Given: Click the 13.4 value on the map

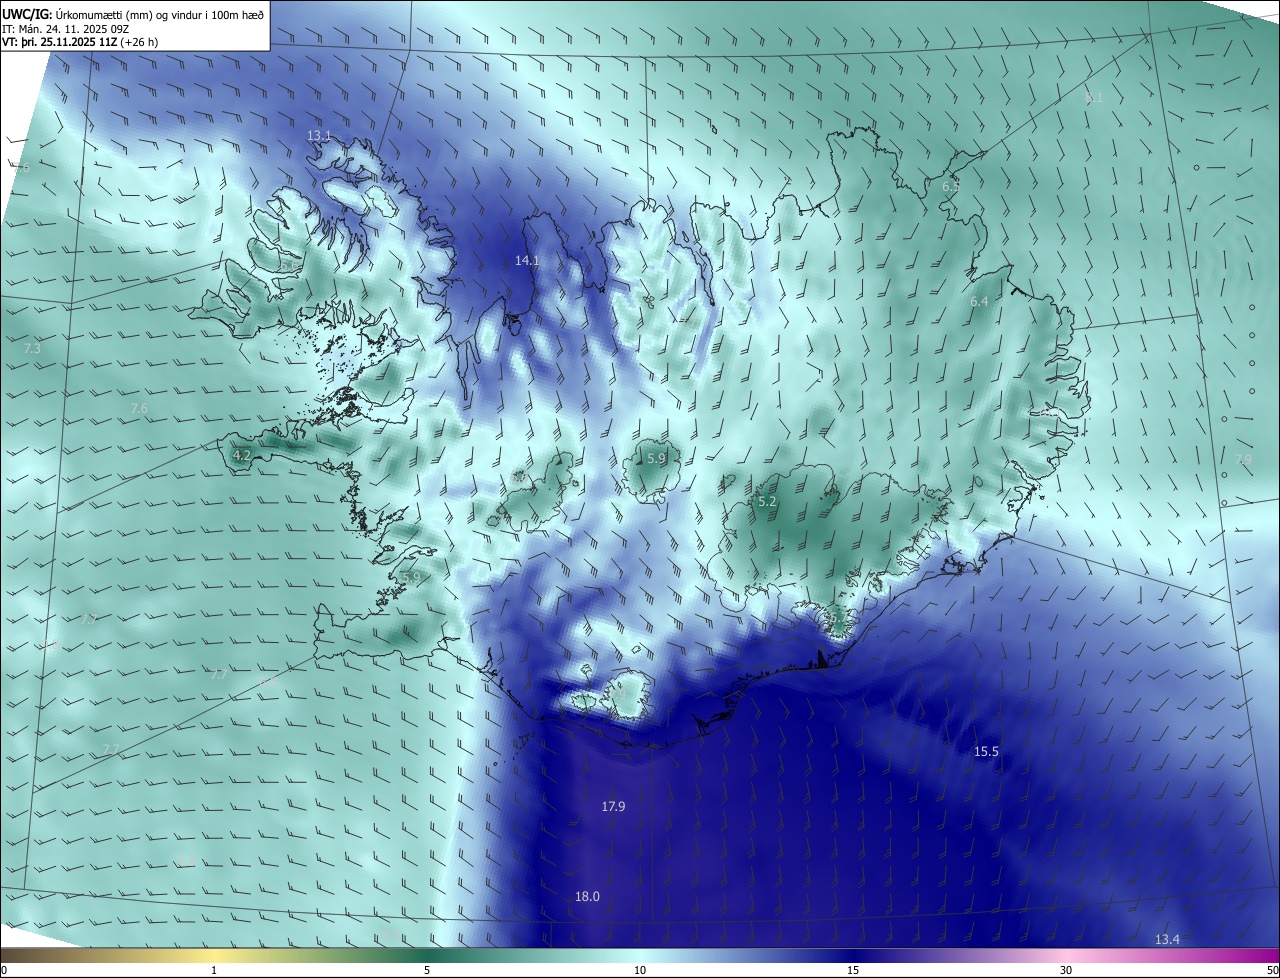Looking at the screenshot, I should tap(1167, 939).
